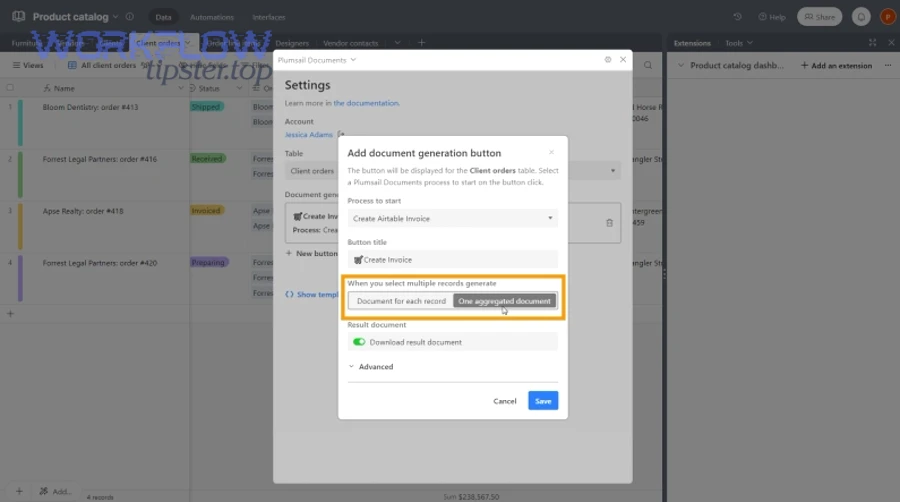Open the Name column dropdown
The width and height of the screenshot is (900, 502).
pos(180,88)
